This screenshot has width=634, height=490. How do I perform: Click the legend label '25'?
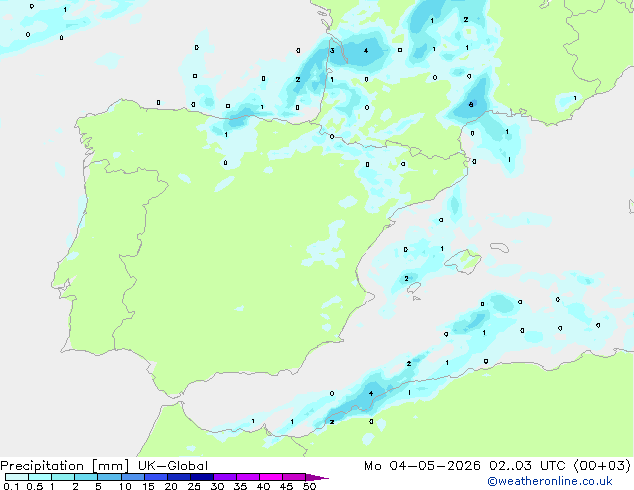click(x=194, y=486)
